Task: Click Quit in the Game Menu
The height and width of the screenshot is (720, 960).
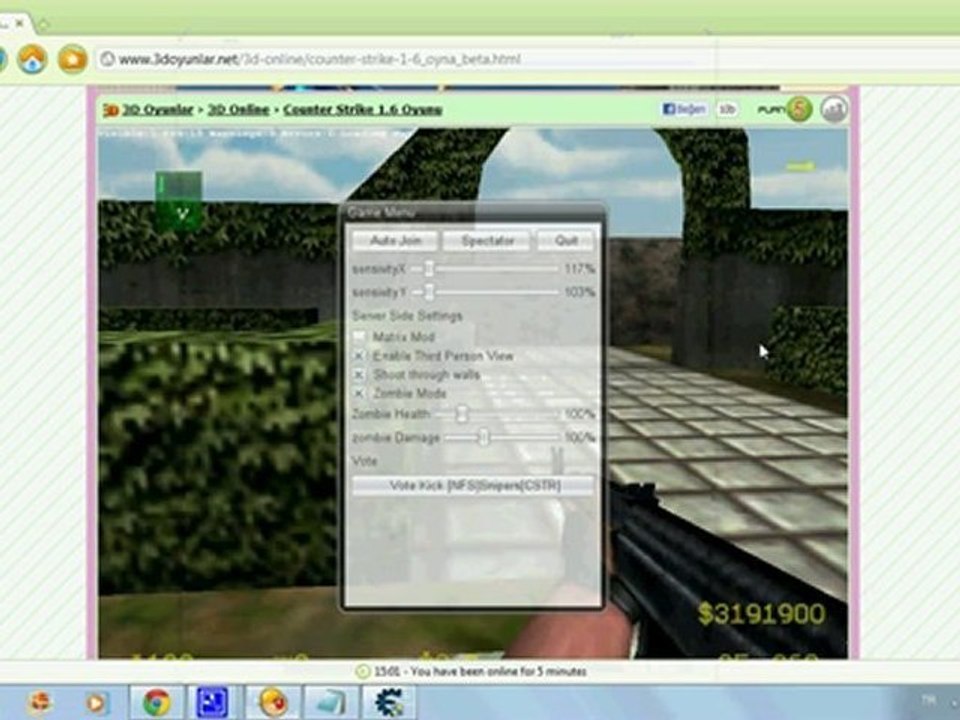Action: (x=566, y=241)
